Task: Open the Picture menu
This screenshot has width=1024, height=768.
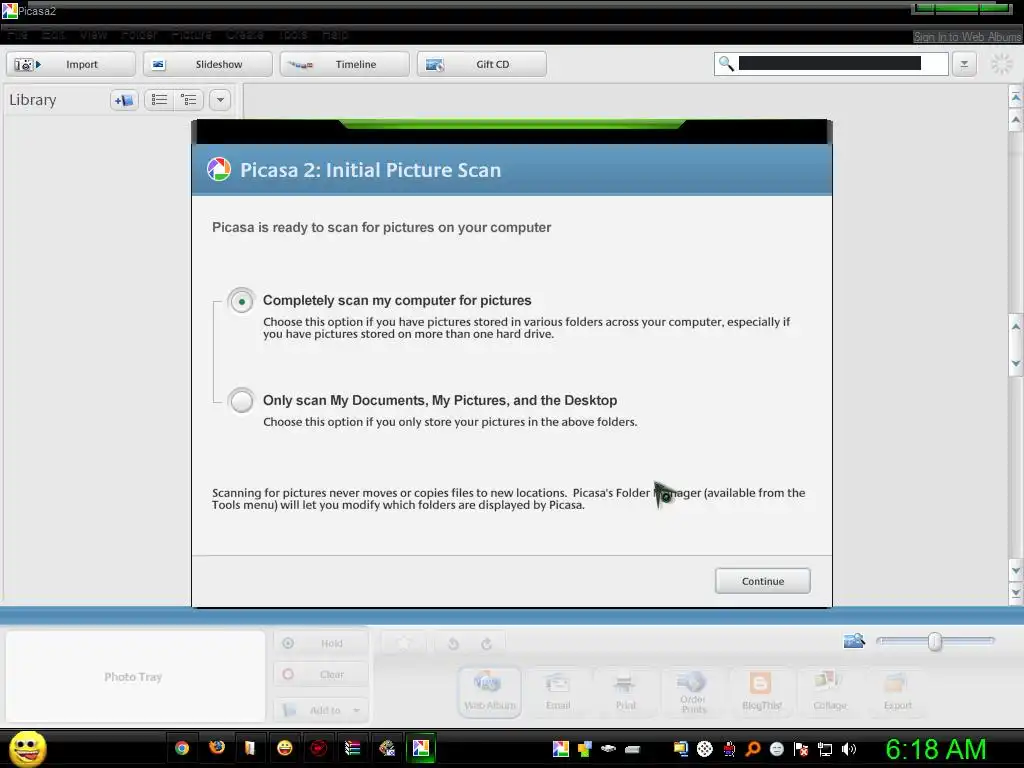Action: 191,35
